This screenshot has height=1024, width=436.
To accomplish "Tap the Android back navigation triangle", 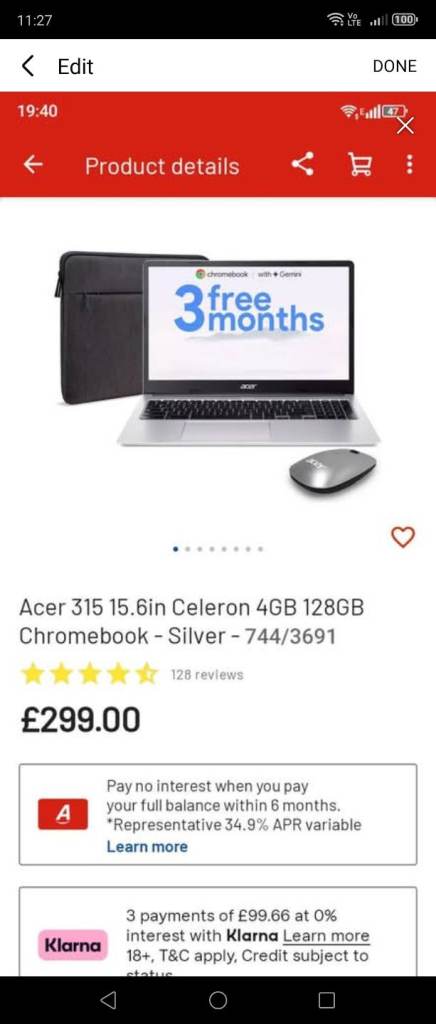I will 109,1000.
